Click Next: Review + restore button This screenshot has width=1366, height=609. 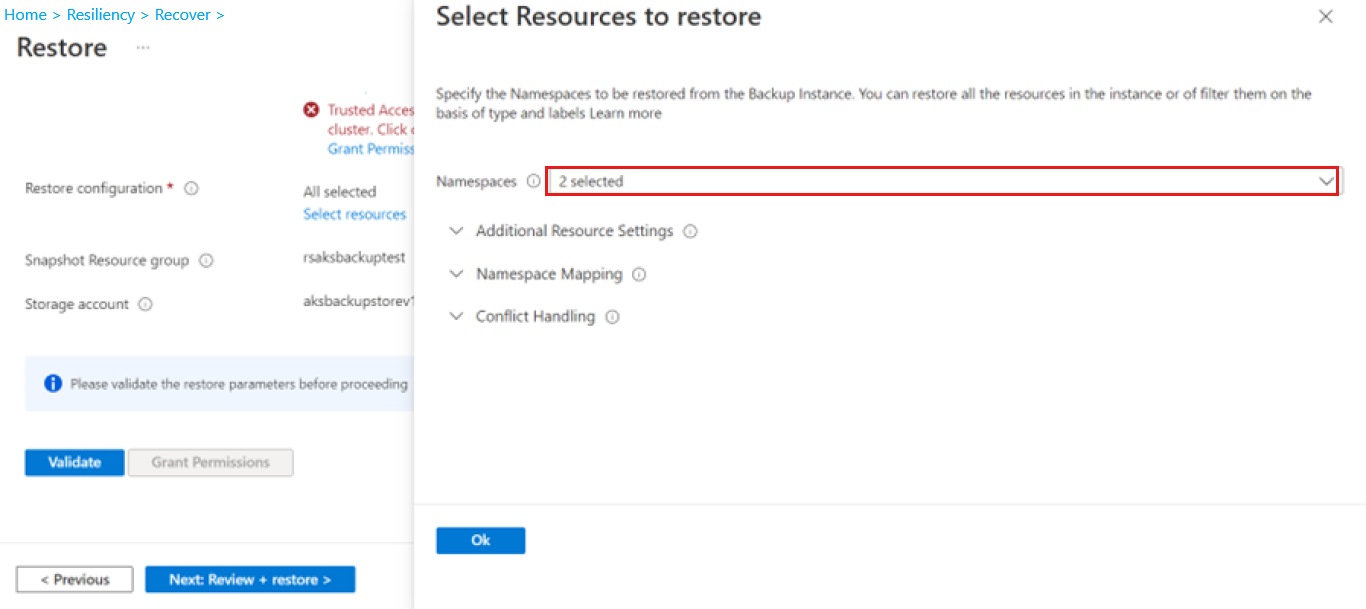[x=250, y=579]
